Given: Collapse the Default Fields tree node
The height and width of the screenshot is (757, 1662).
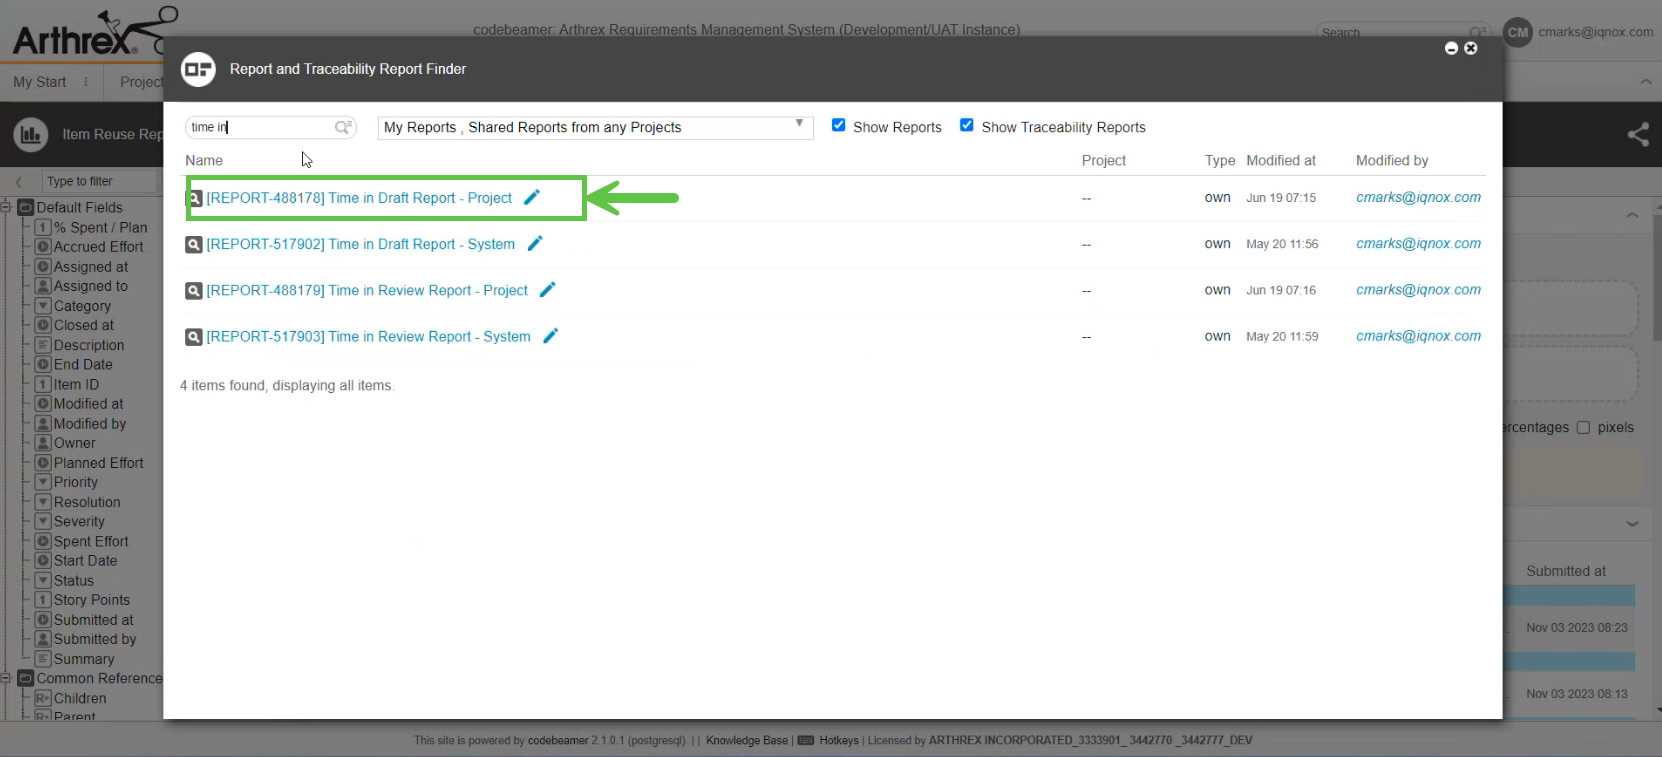Looking at the screenshot, I should [x=6, y=208].
